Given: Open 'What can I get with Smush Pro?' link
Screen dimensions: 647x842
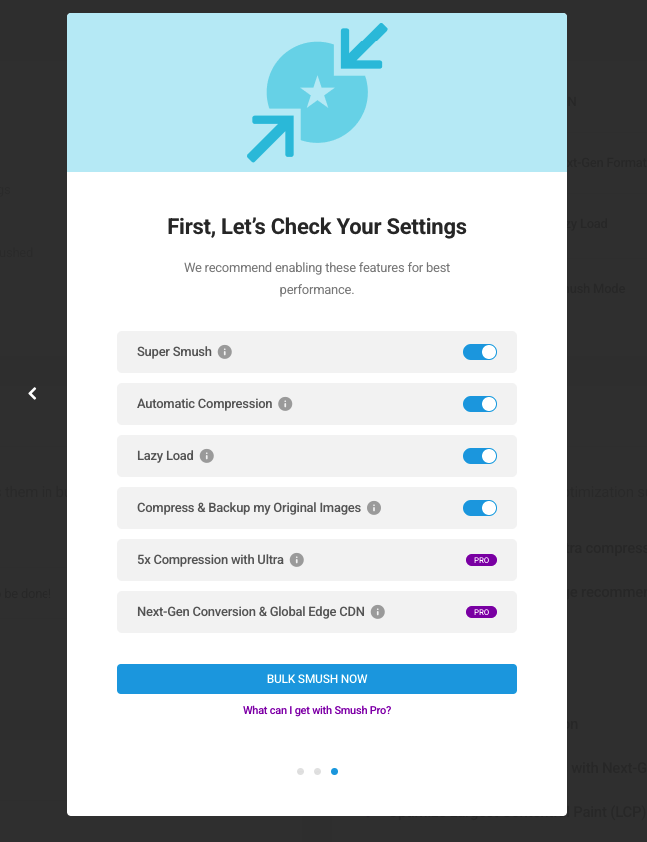Looking at the screenshot, I should (x=317, y=711).
